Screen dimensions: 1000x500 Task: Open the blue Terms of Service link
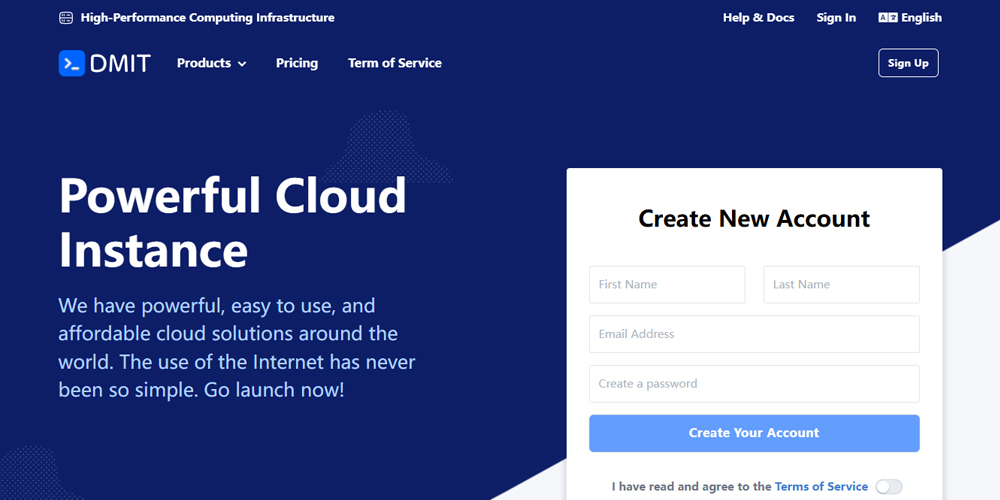click(821, 487)
